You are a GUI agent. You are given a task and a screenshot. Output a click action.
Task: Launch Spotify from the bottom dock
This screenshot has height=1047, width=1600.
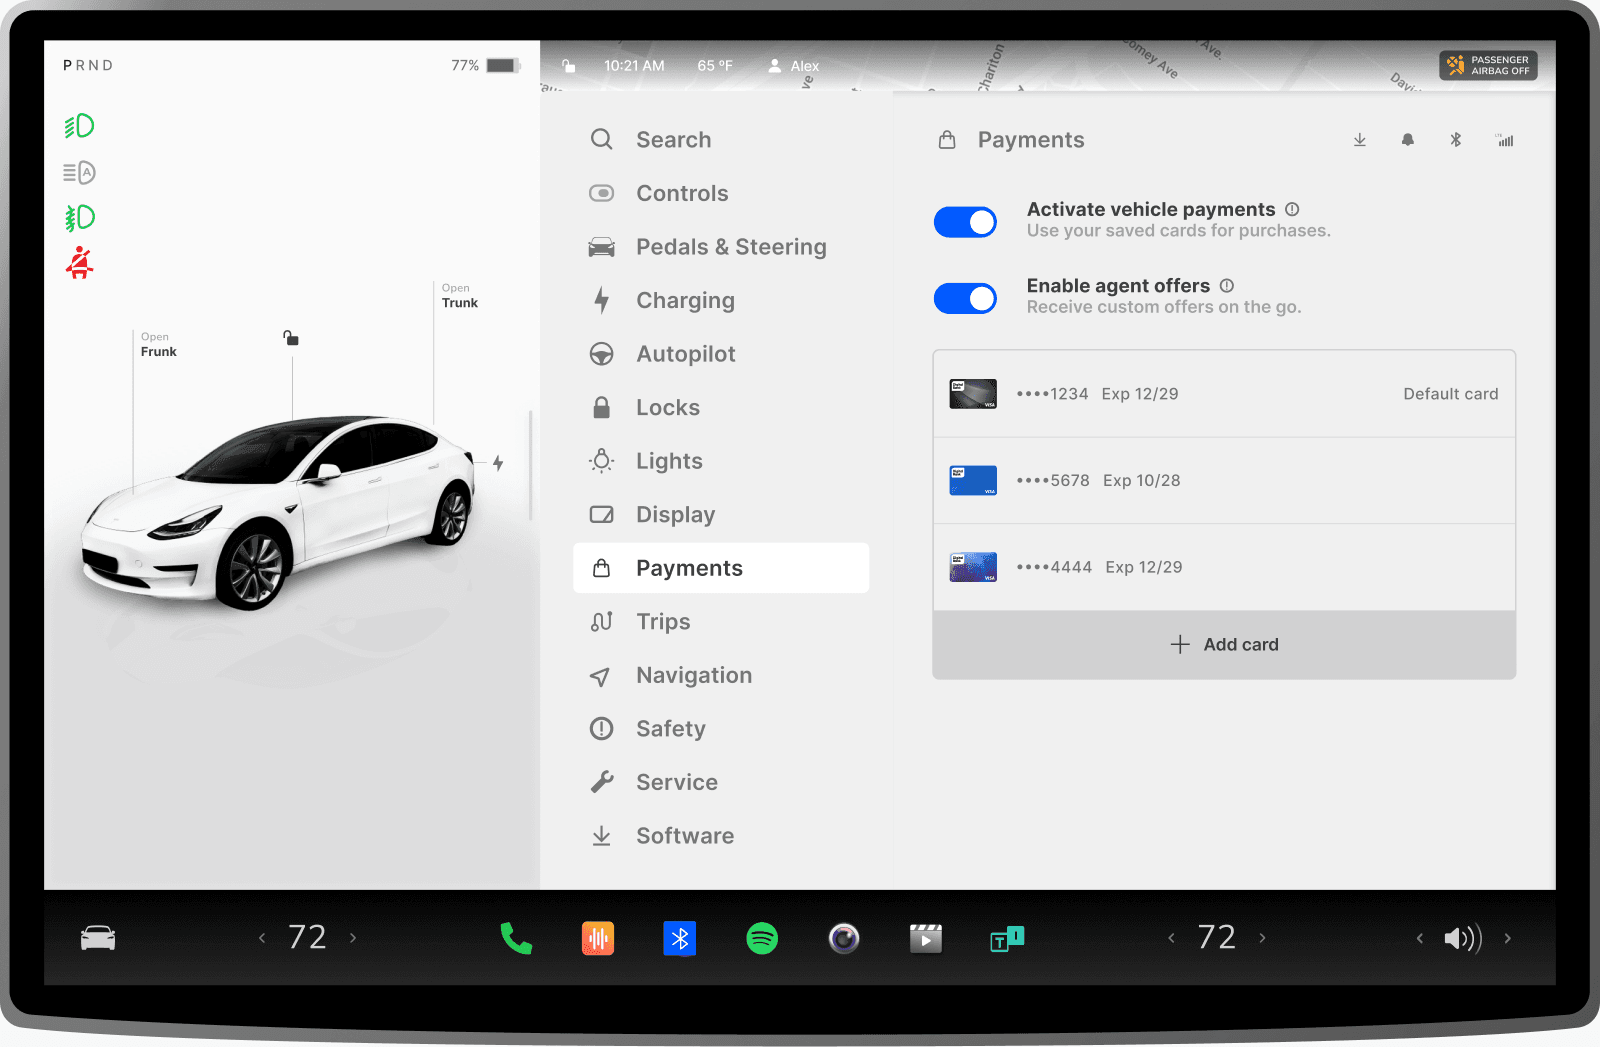762,938
